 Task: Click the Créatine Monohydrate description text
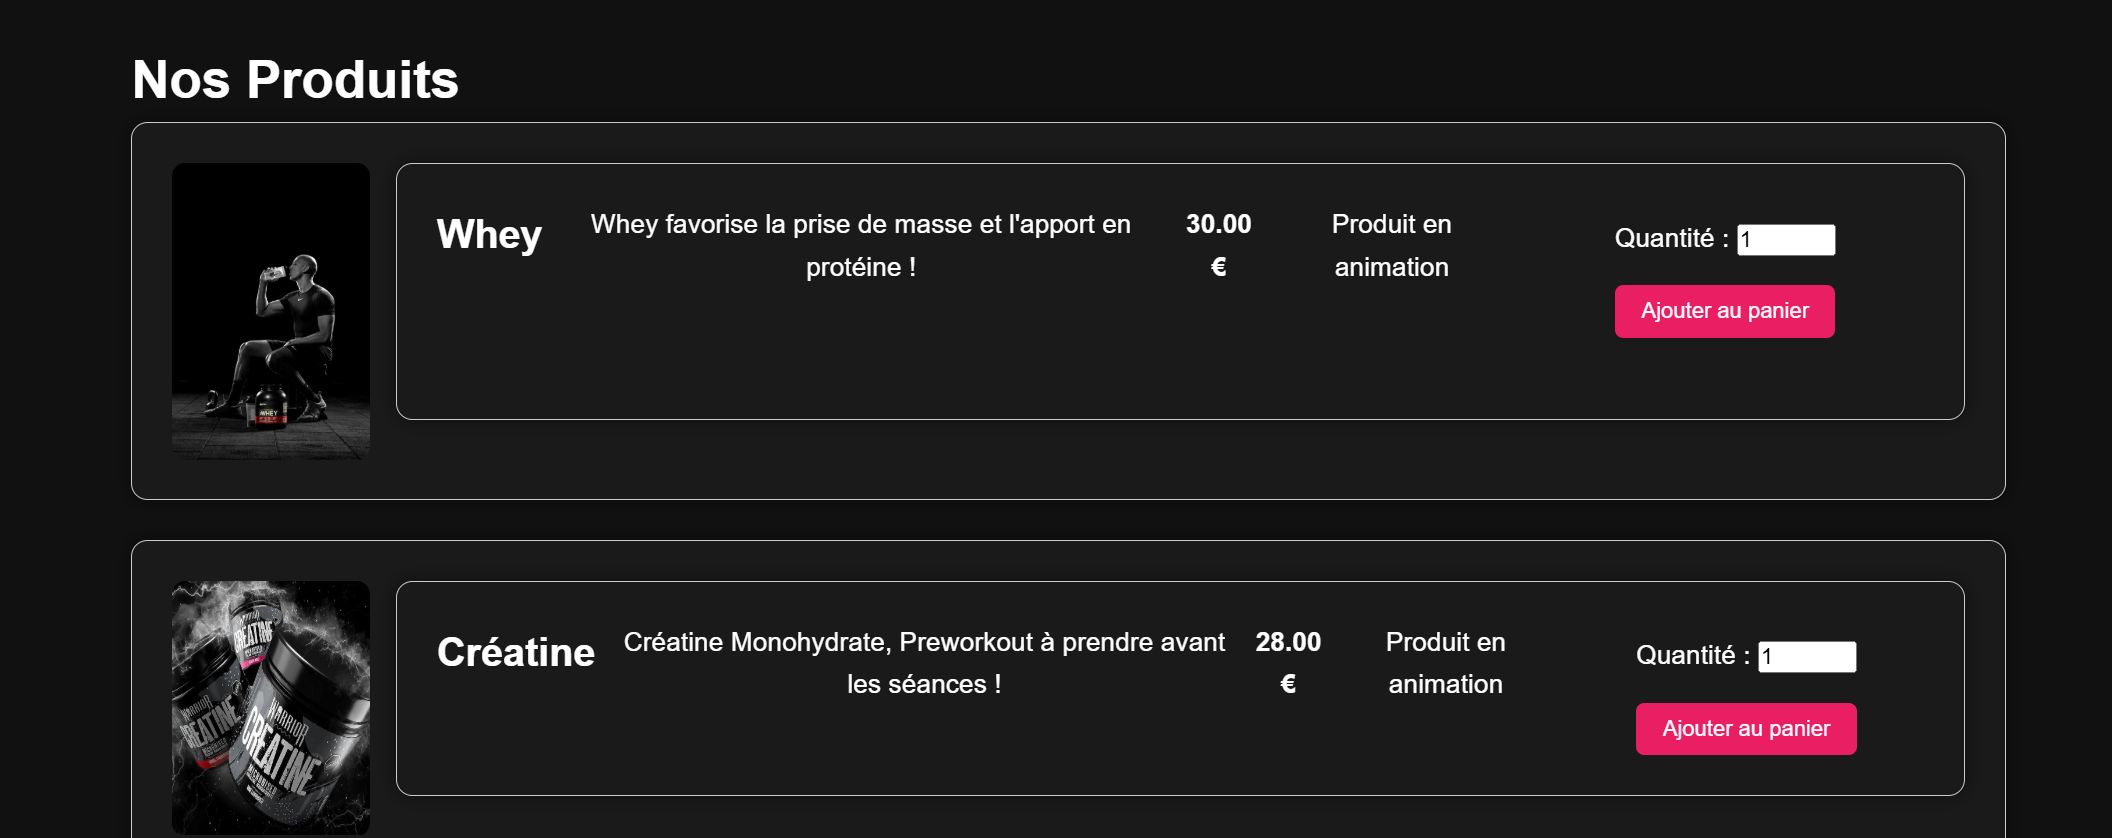click(924, 662)
